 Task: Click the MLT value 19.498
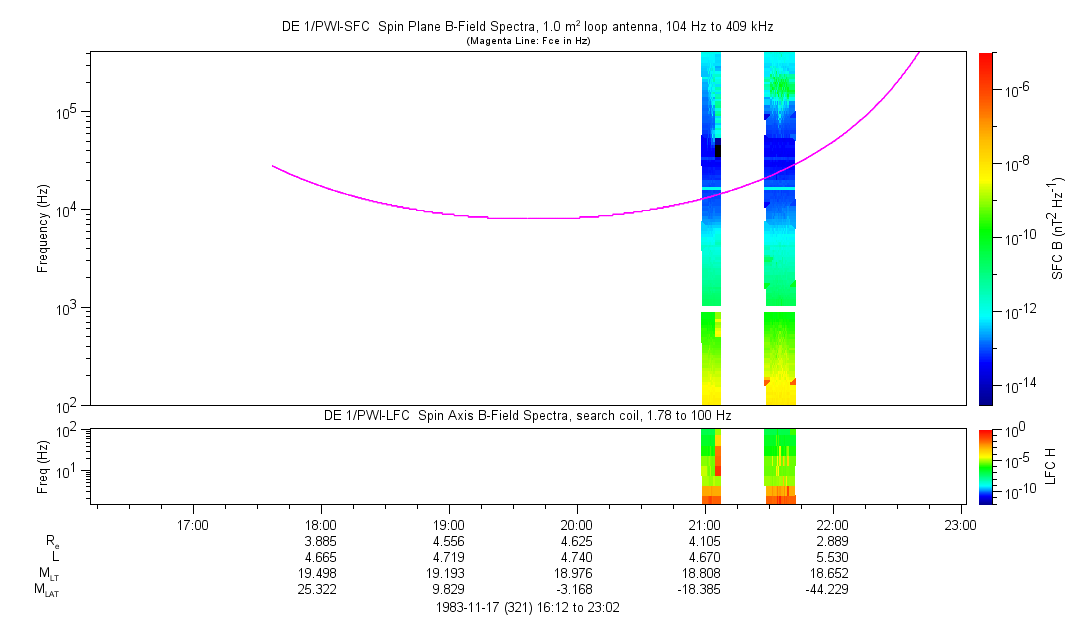[320, 574]
